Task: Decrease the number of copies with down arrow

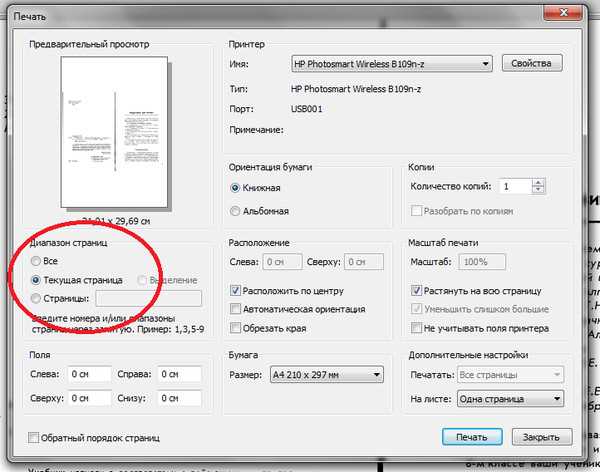Action: coord(538,189)
